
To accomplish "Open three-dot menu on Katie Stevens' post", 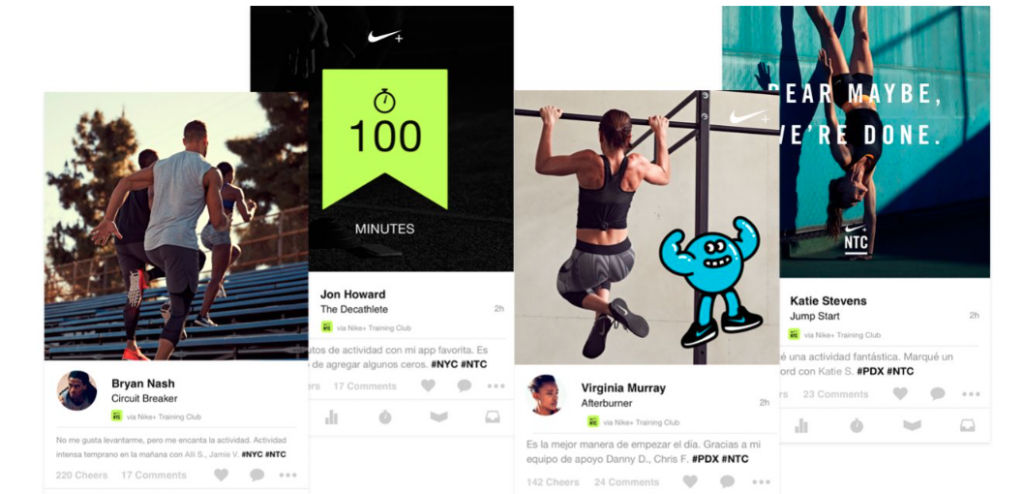I will 970,394.
